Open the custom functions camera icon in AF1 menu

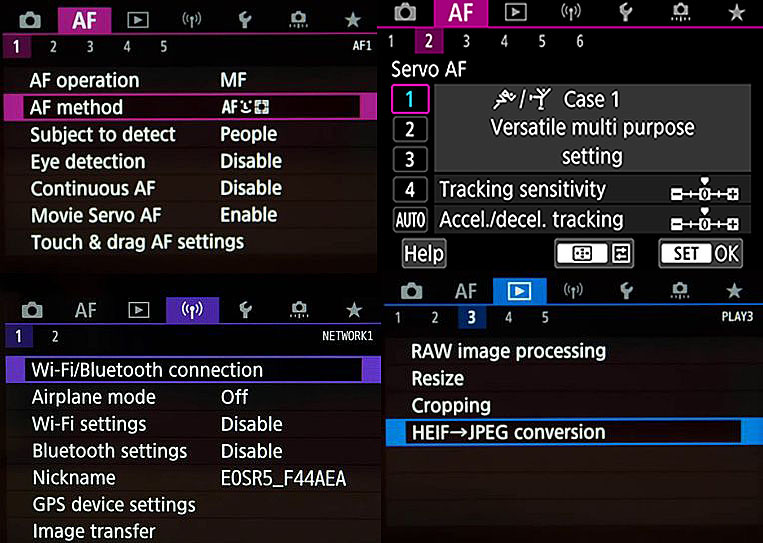(299, 19)
